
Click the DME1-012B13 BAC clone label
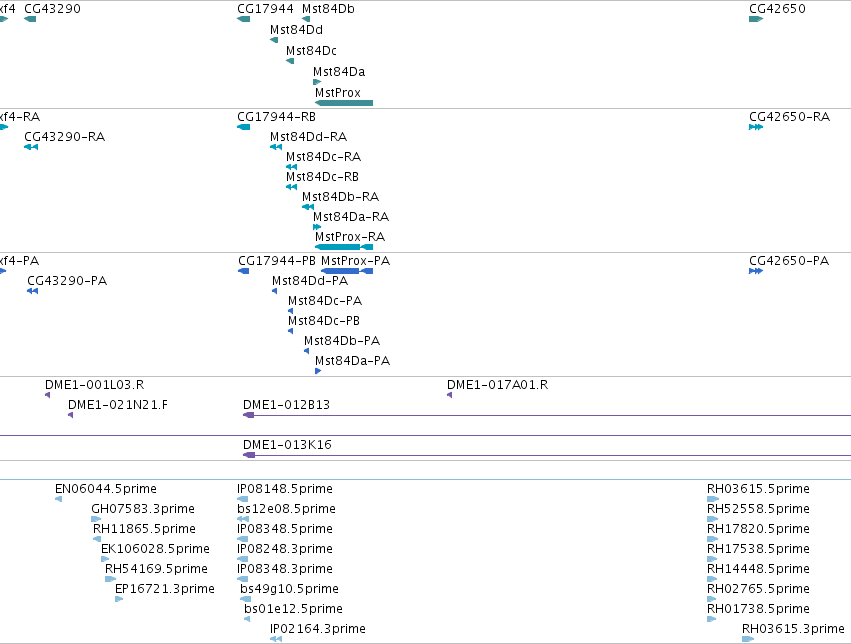point(286,405)
